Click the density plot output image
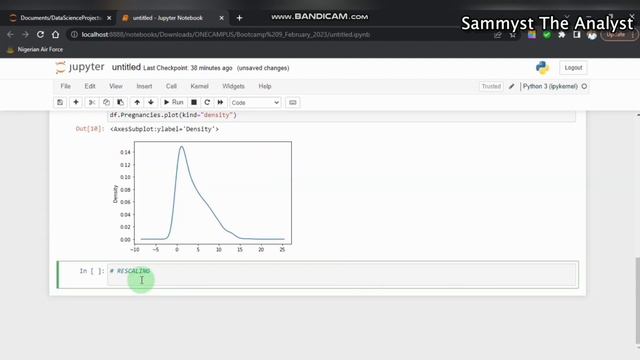640x360 pixels. click(202, 197)
